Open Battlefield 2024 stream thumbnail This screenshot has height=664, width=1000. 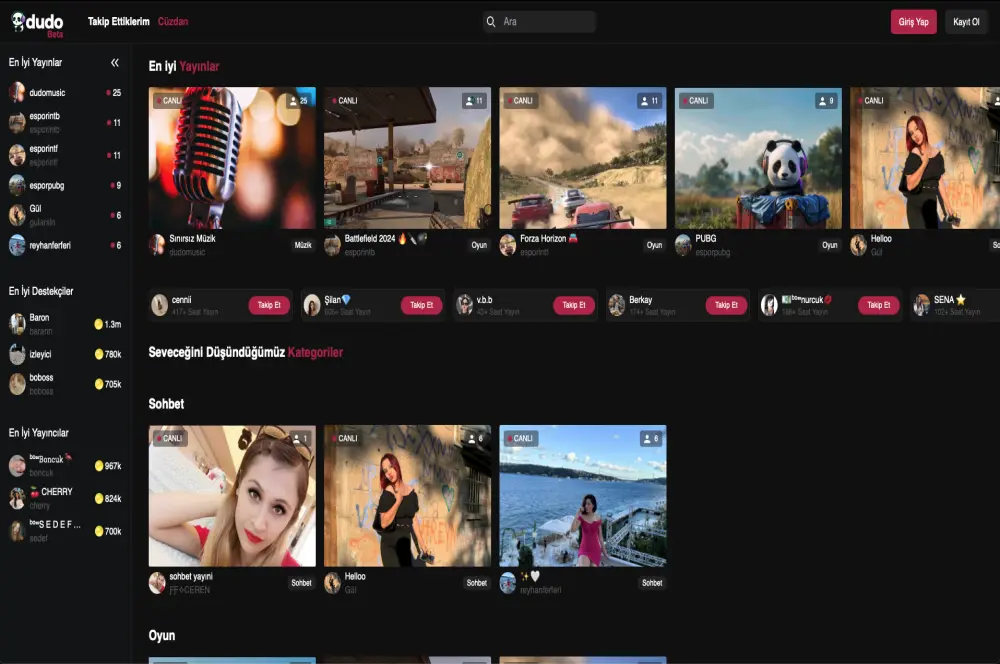(x=408, y=158)
